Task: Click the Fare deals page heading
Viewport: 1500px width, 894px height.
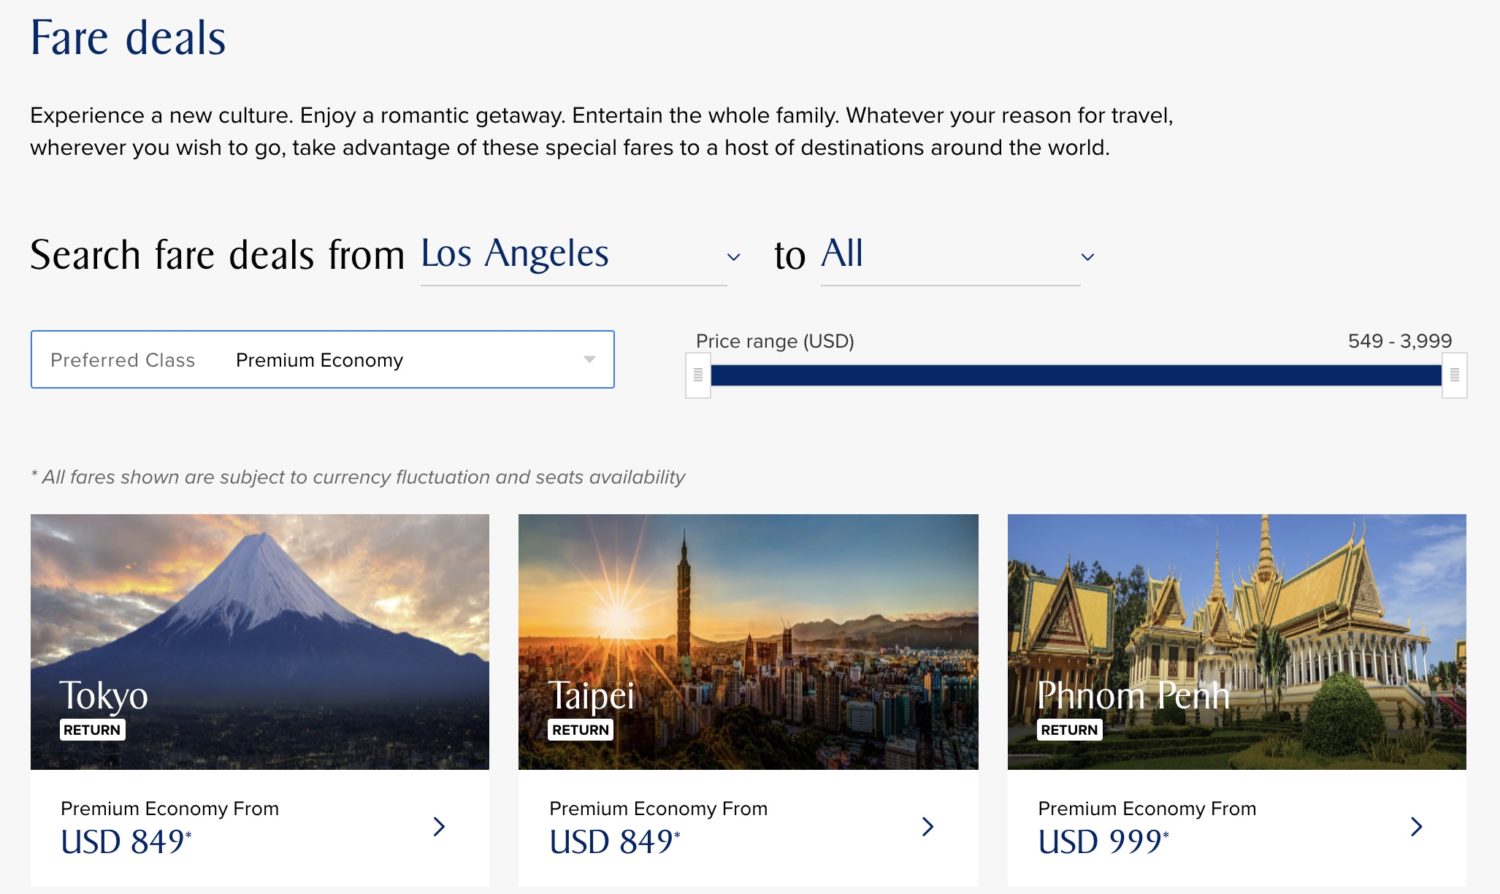Action: pos(126,38)
